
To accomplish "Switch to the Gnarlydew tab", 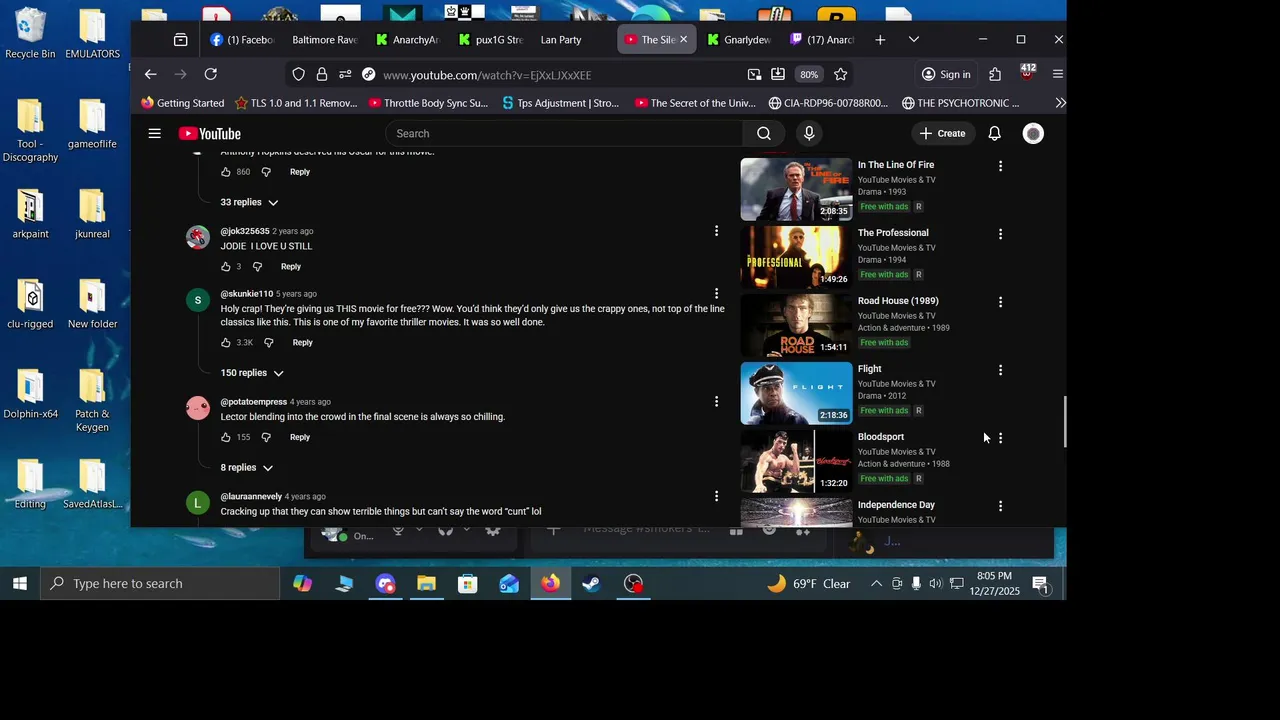I will [739, 40].
